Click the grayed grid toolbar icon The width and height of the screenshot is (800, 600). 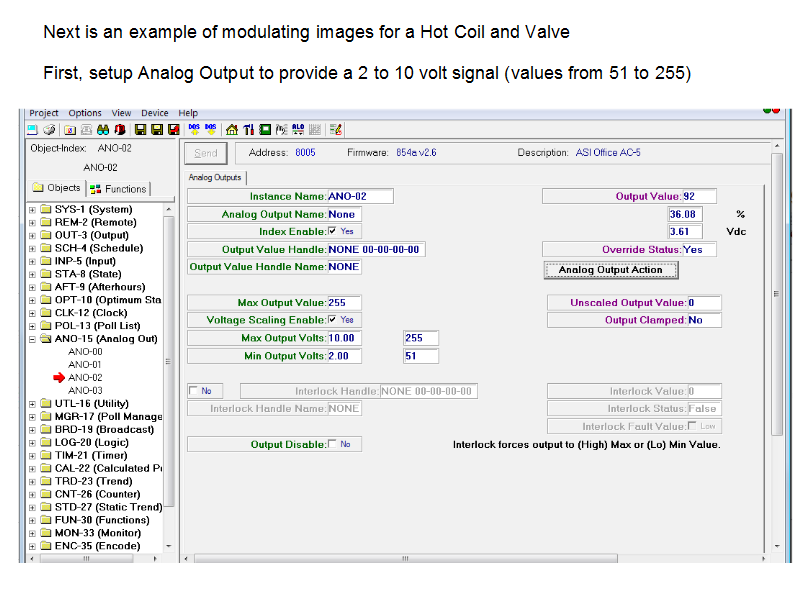click(x=315, y=130)
